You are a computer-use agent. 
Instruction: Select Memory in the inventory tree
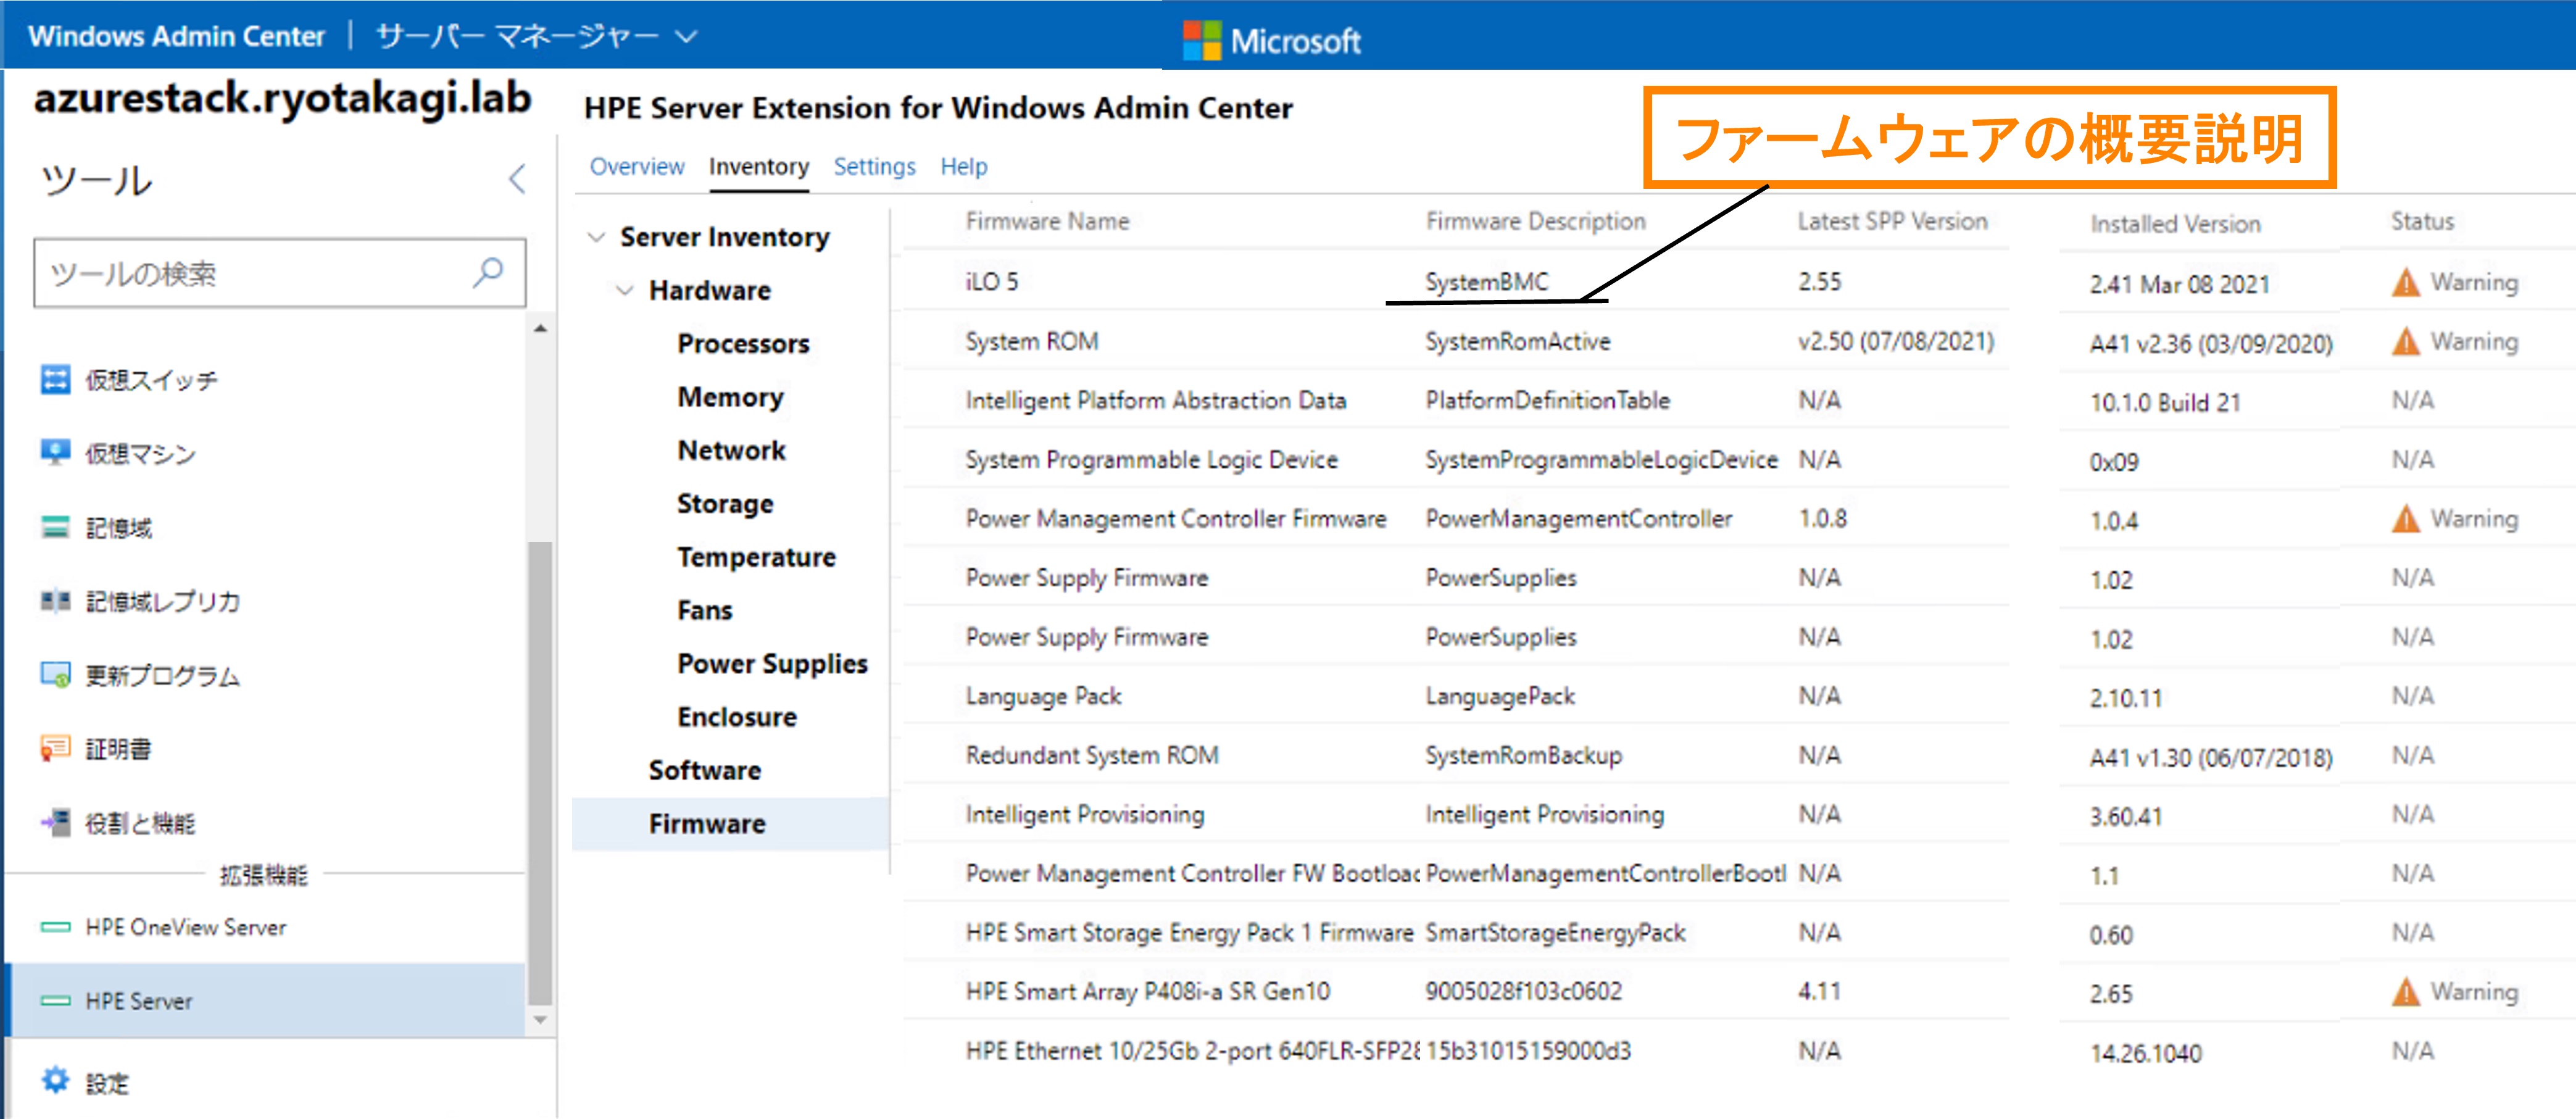(730, 397)
